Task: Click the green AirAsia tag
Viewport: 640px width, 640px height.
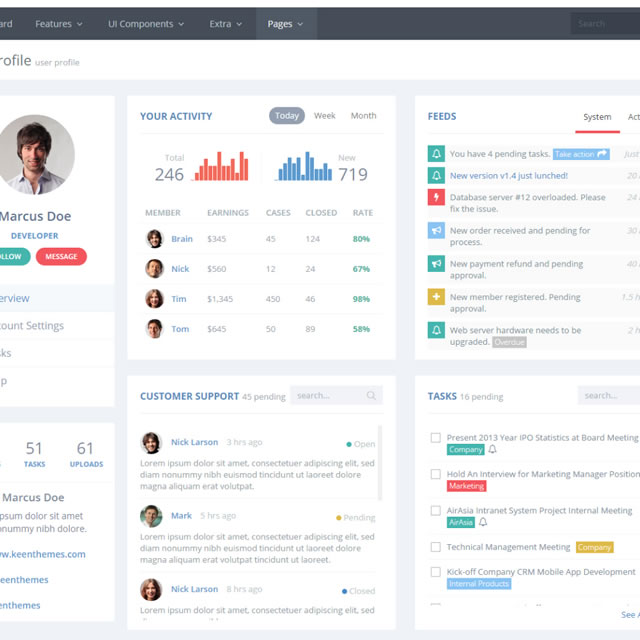Action: (x=461, y=522)
